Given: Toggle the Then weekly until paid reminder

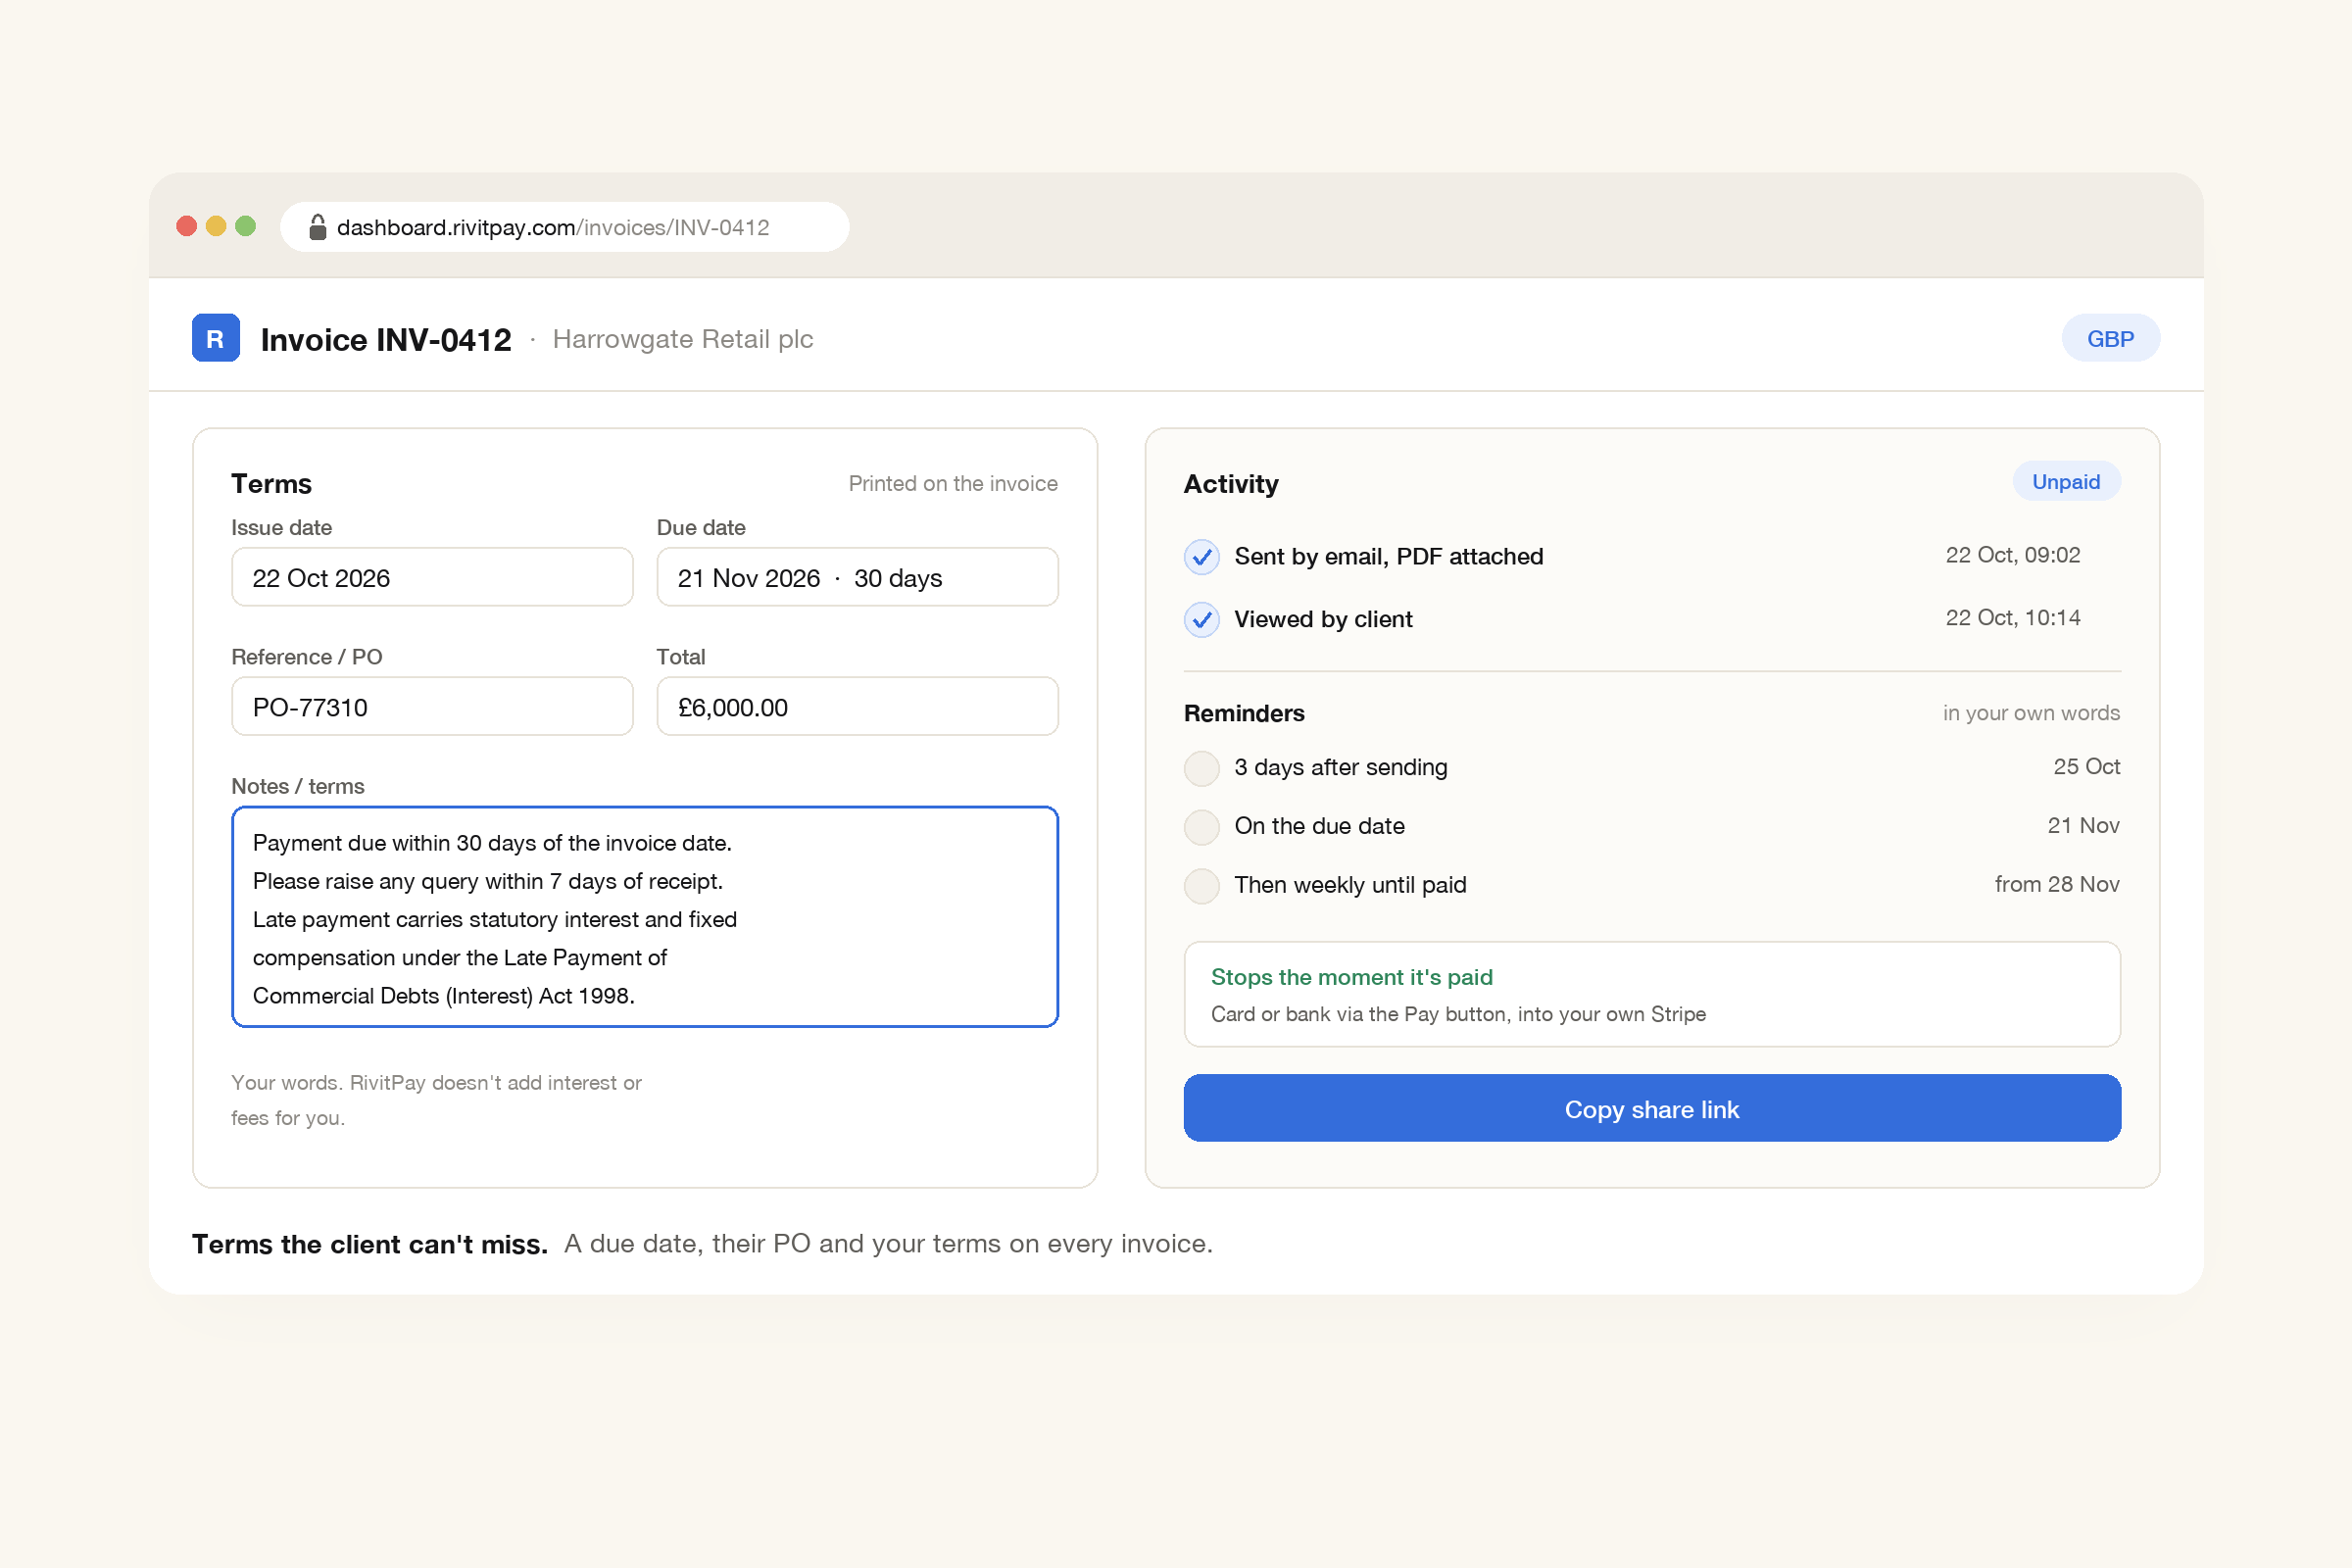Looking at the screenshot, I should (x=1201, y=886).
